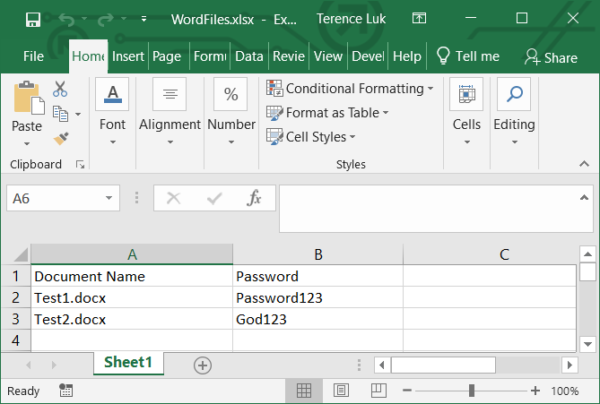Switch to Page Layout view
Image resolution: width=600 pixels, height=404 pixels.
click(341, 391)
